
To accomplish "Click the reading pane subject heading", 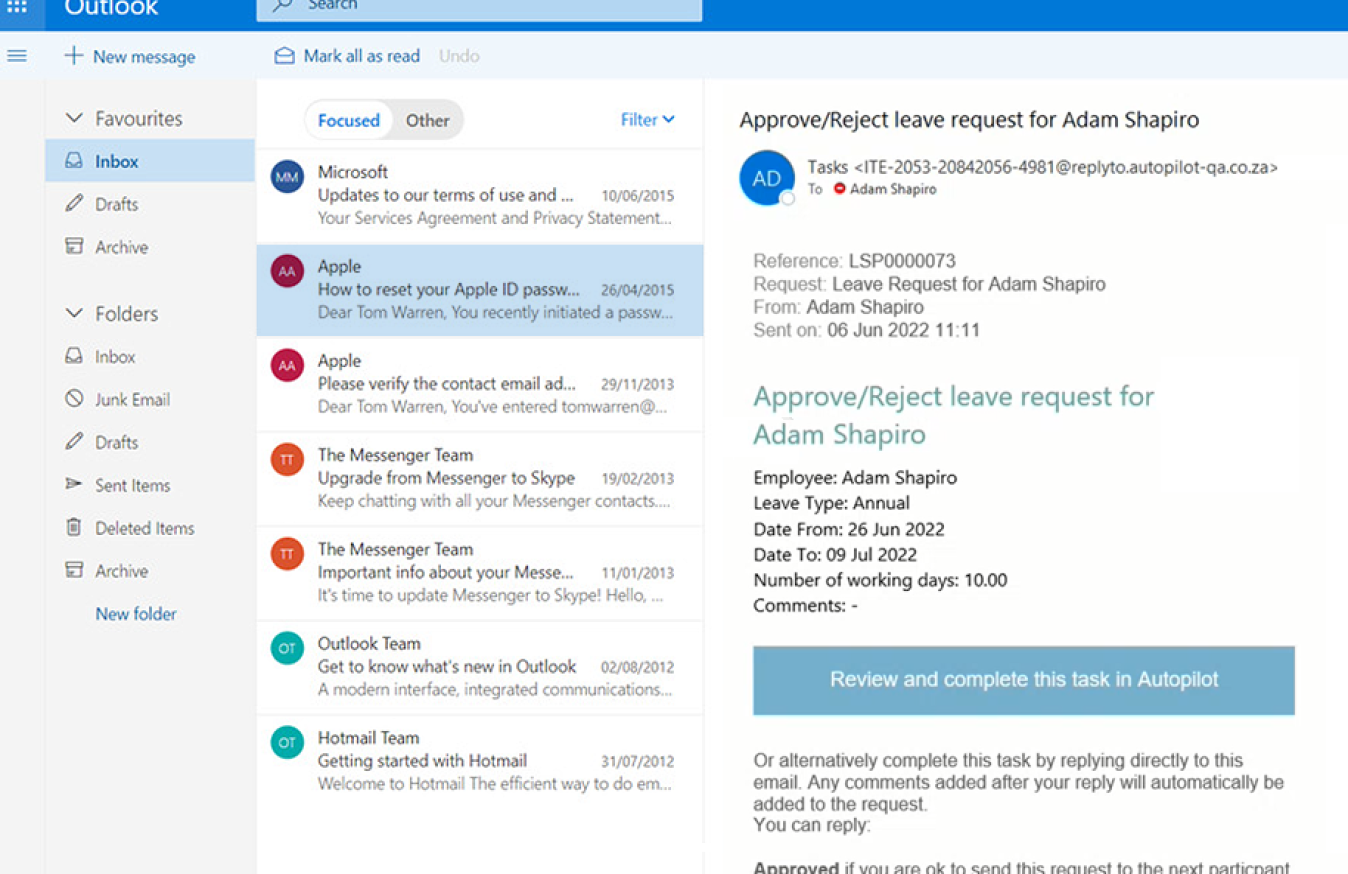I will tap(969, 119).
